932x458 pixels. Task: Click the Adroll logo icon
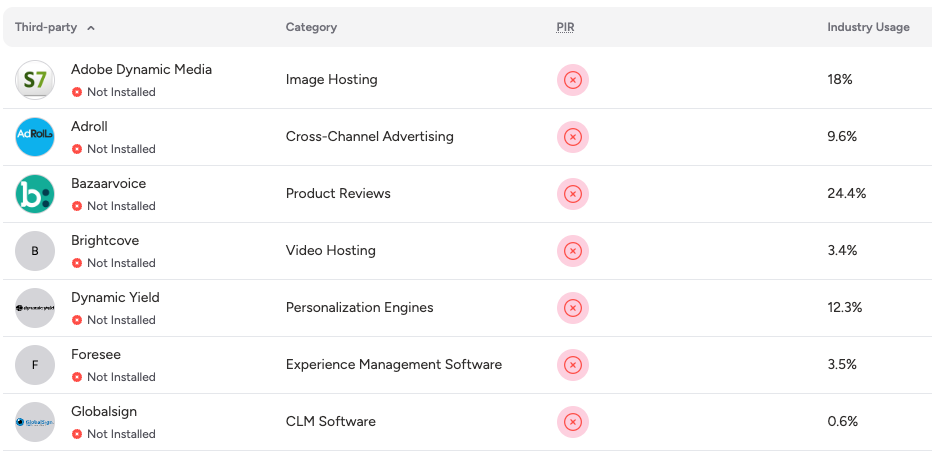pos(35,137)
